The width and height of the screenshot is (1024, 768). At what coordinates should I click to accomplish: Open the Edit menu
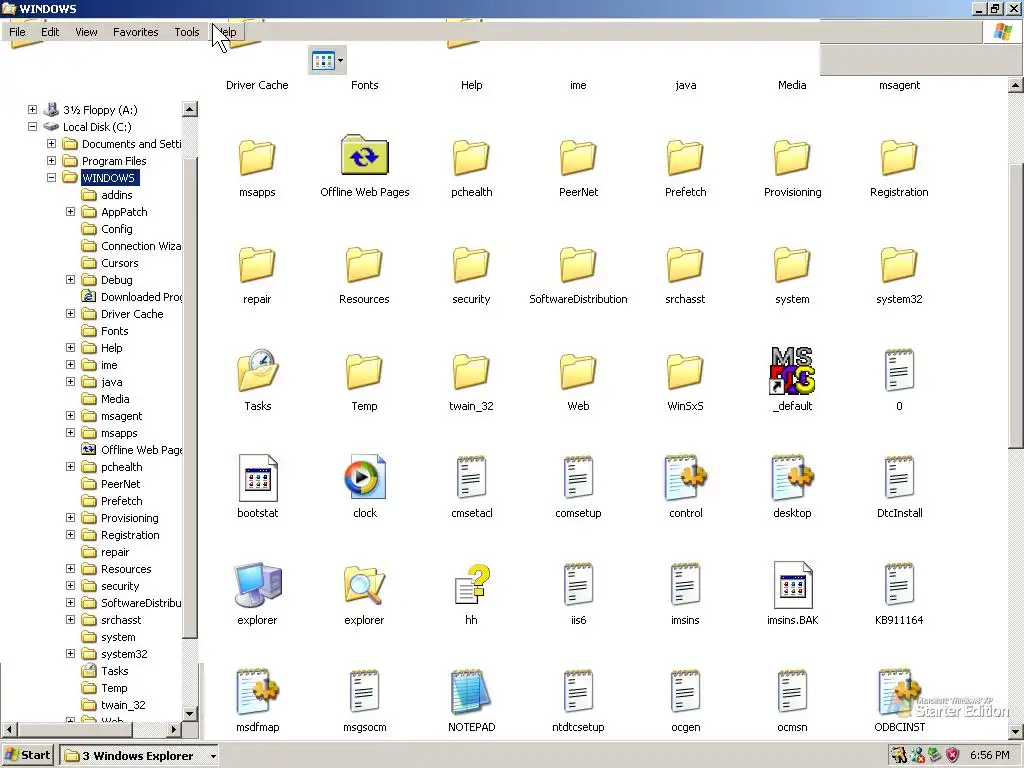(x=50, y=32)
